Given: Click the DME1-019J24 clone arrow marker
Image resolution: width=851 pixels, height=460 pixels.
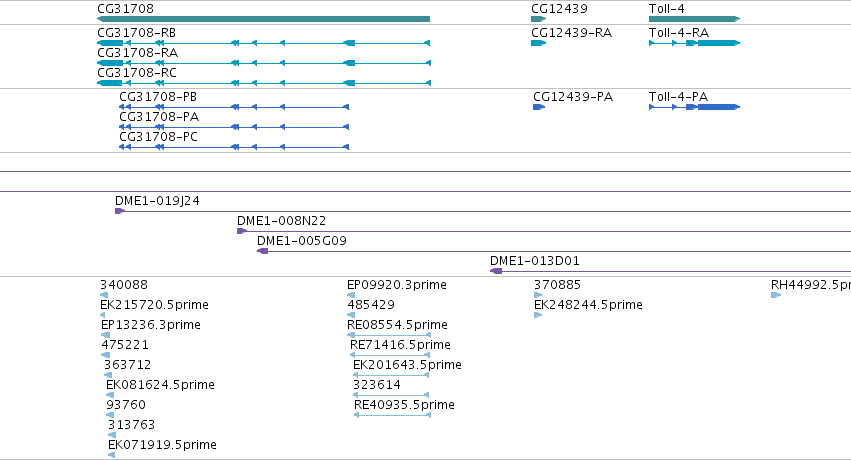Looking at the screenshot, I should tap(120, 211).
